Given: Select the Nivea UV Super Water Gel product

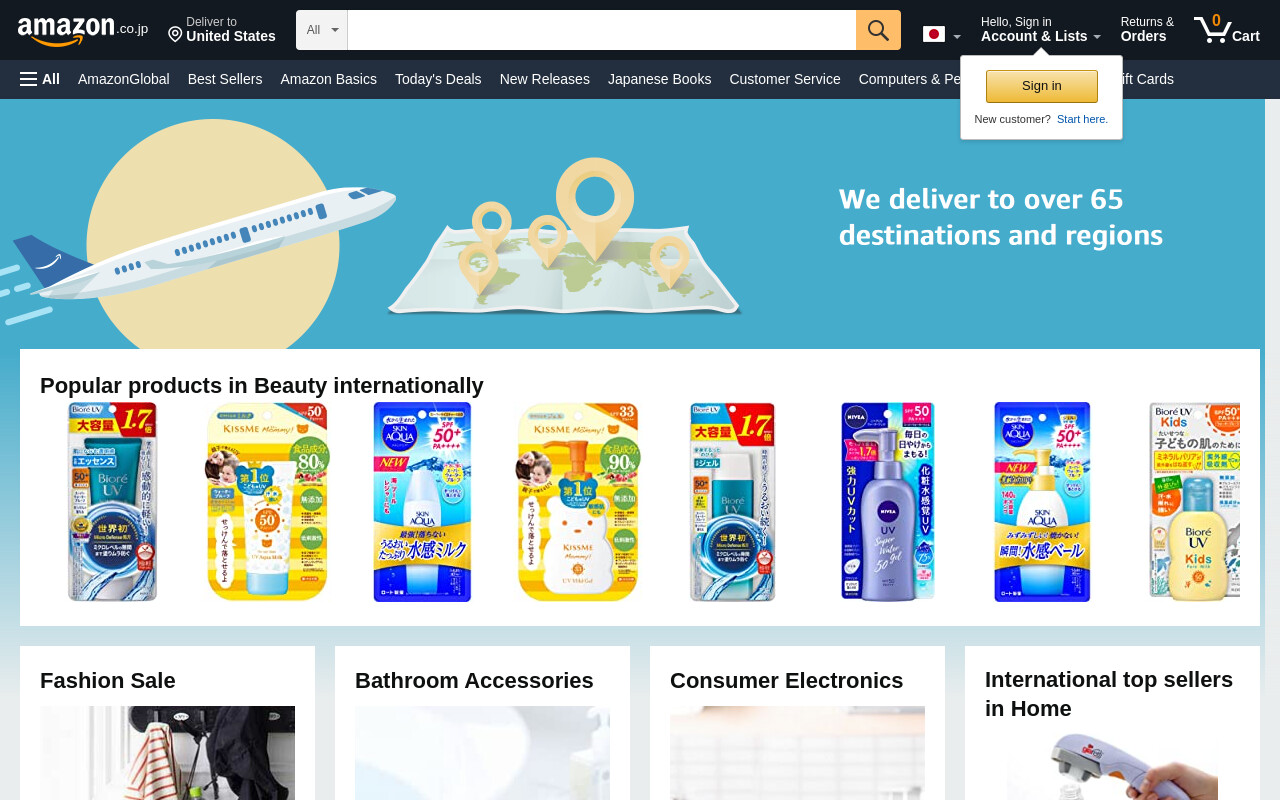Looking at the screenshot, I should tap(888, 502).
